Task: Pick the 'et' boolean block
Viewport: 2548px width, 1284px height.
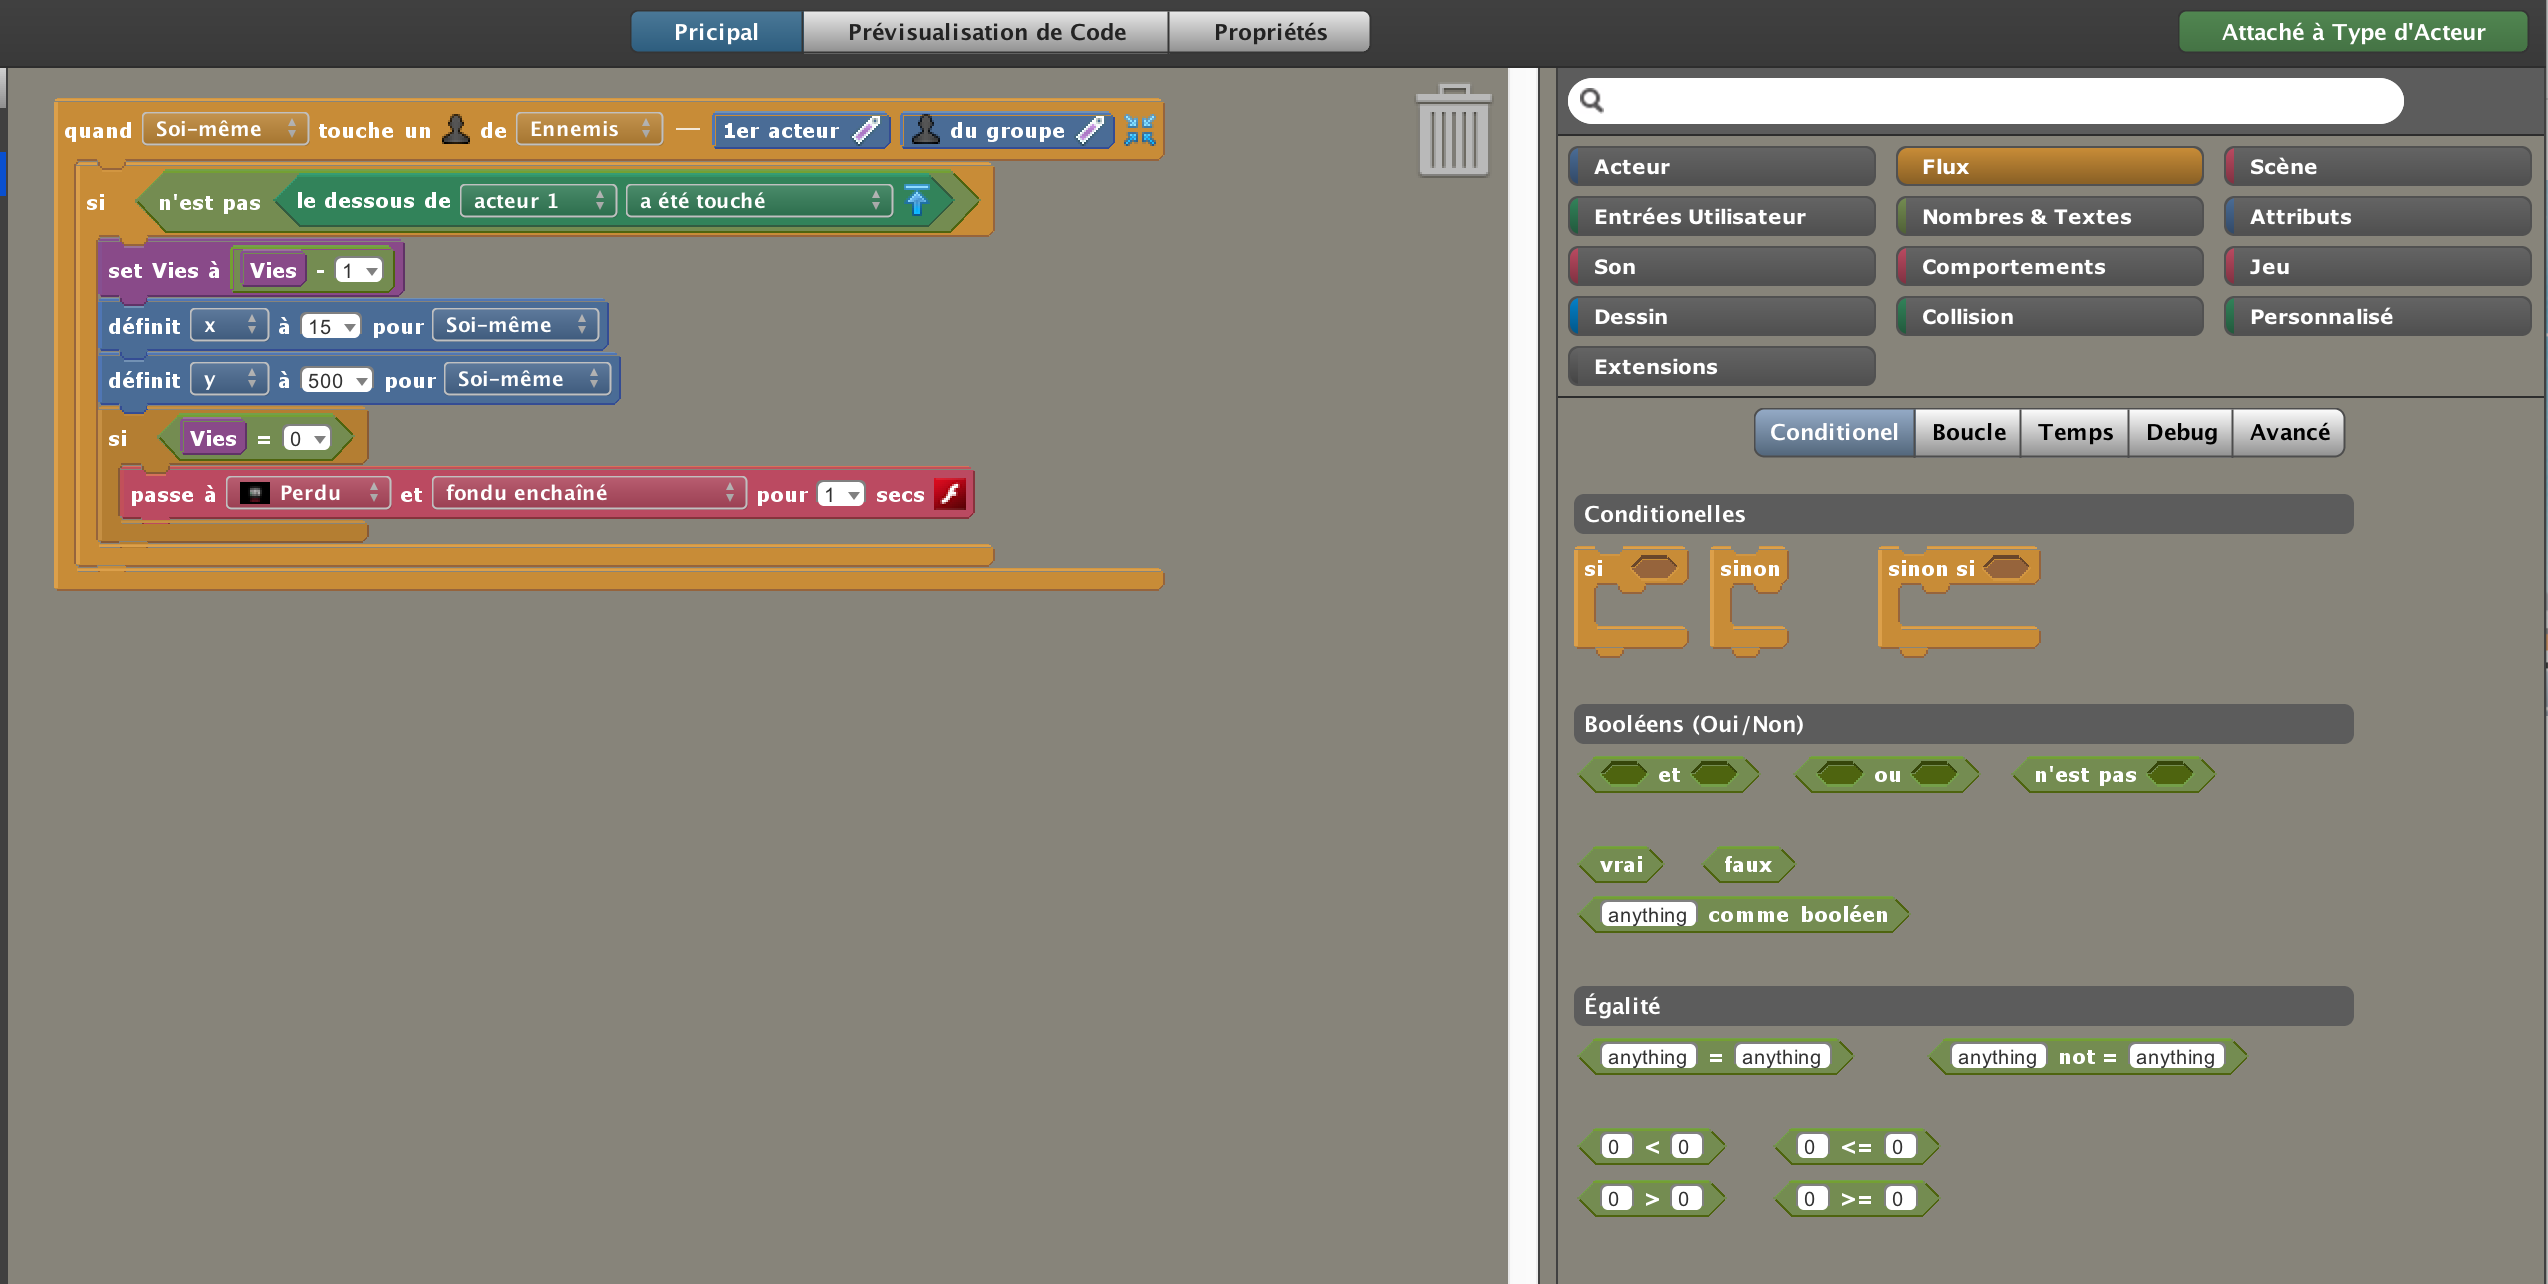Action: click(x=1669, y=774)
